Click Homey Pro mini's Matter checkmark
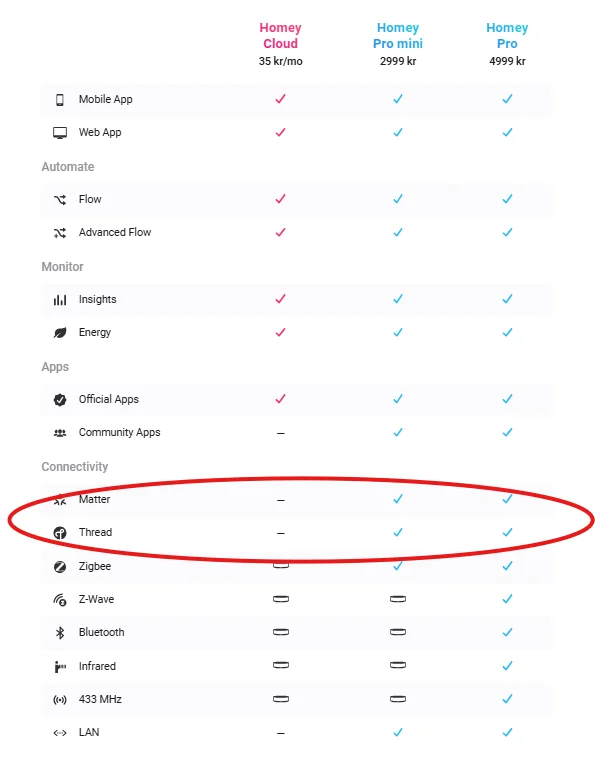Viewport: 595px width, 758px height. 398,499
